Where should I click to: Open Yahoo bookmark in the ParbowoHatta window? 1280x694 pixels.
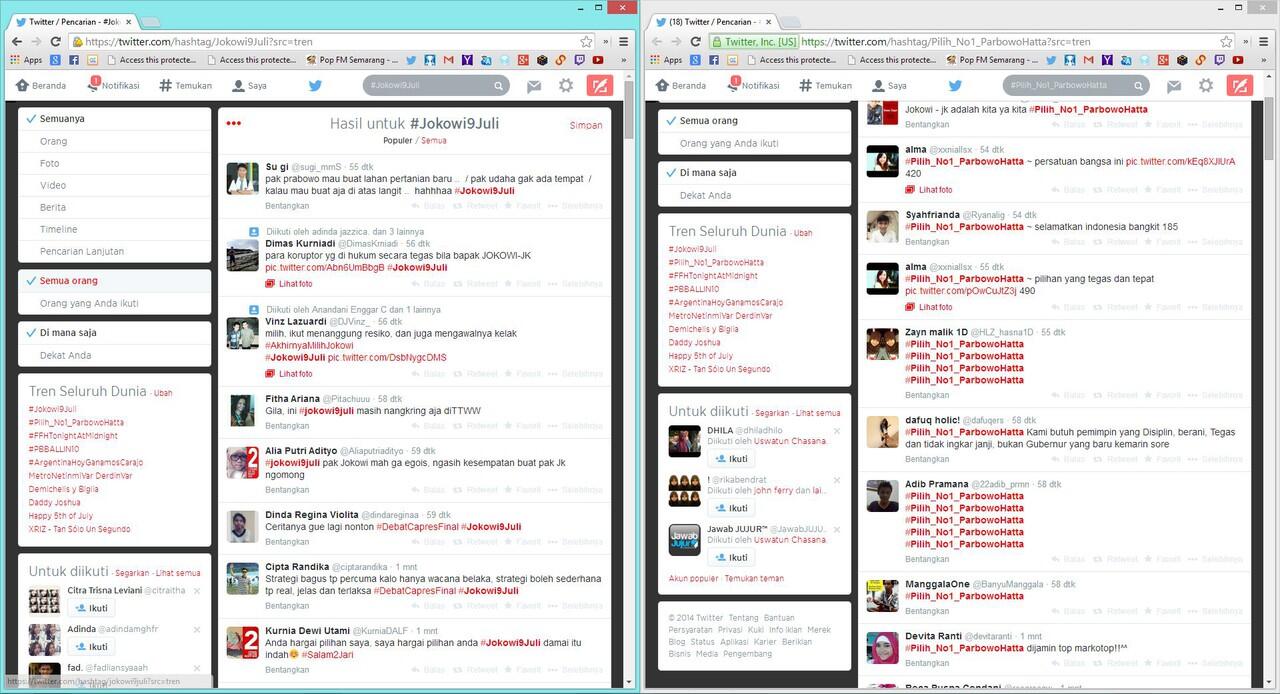tap(1108, 60)
